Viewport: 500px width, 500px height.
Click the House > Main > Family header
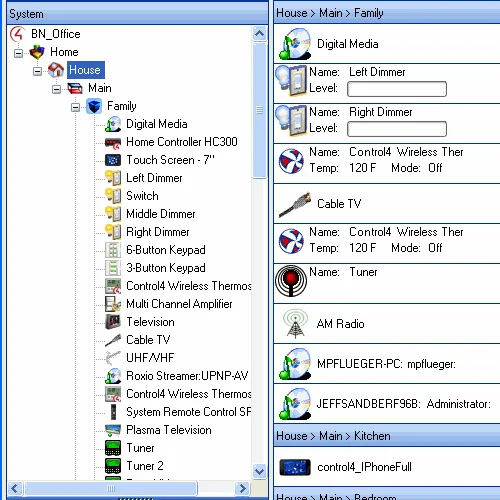tap(387, 13)
